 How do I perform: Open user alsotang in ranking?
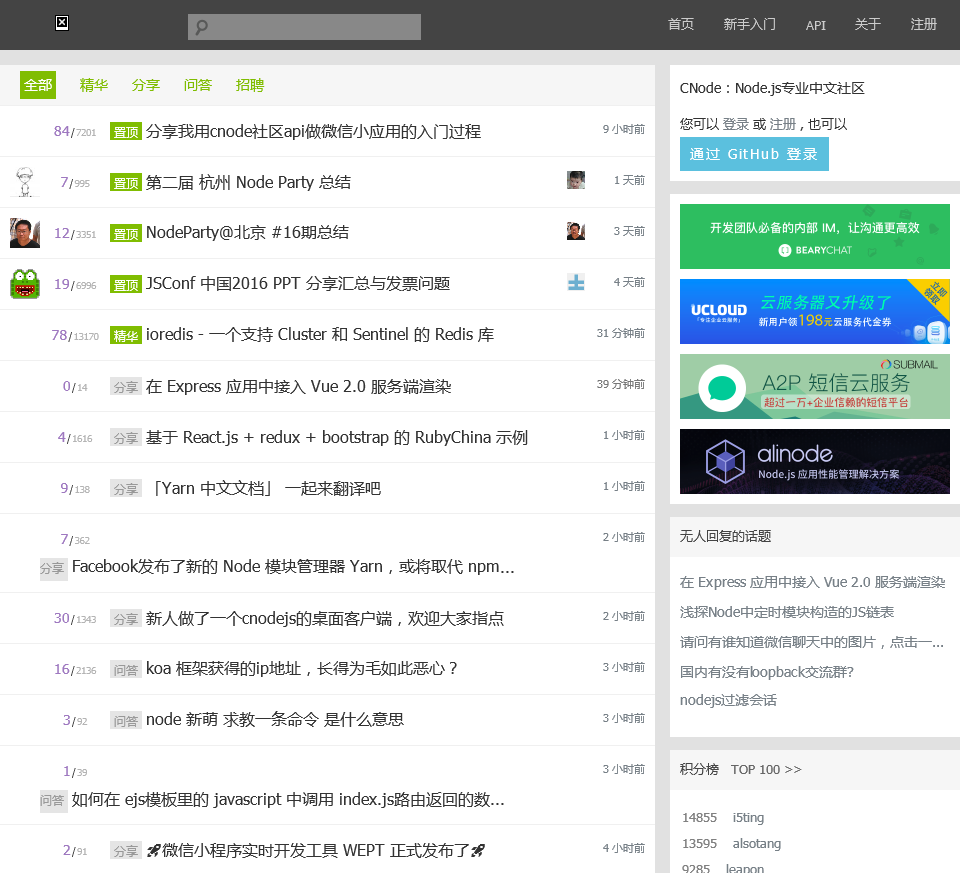757,844
